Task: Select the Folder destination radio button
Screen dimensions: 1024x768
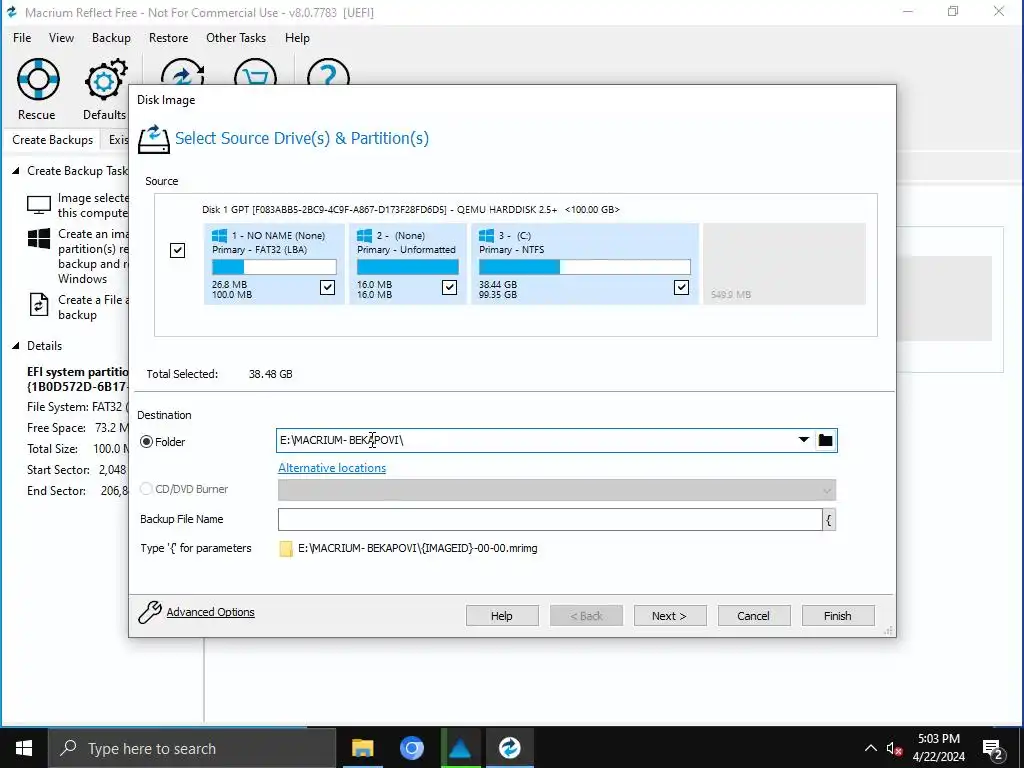Action: [146, 442]
